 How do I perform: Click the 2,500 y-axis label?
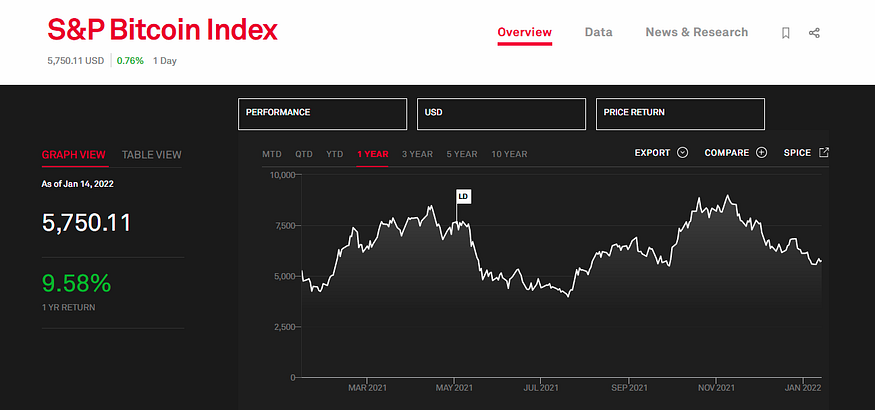(284, 327)
